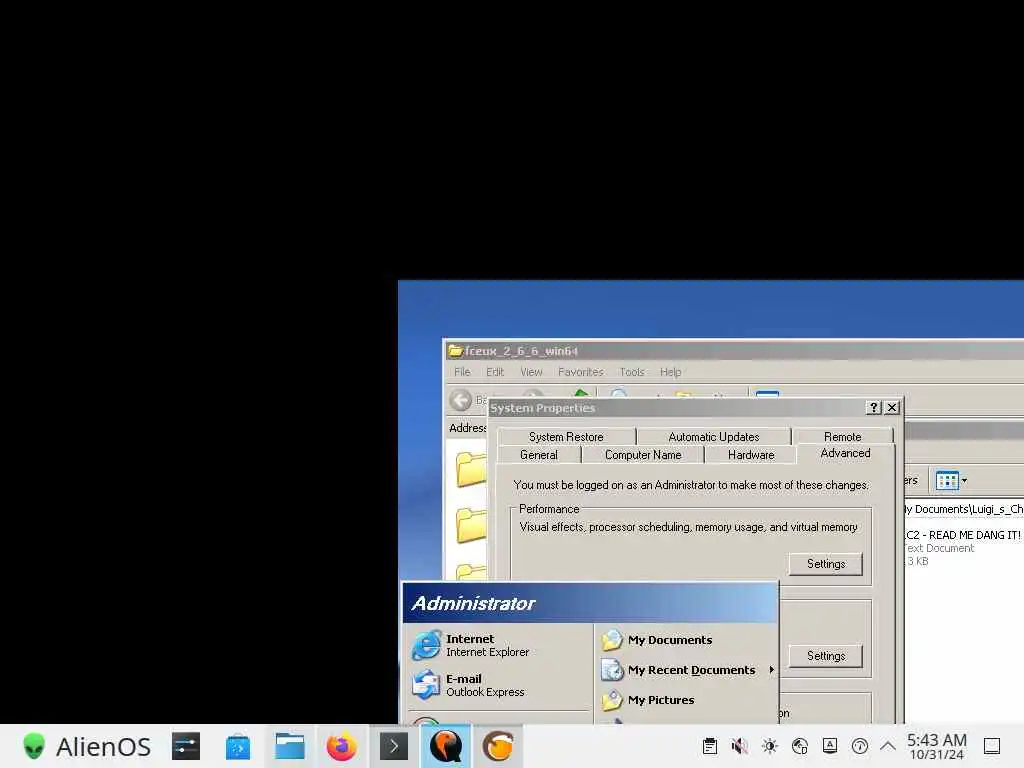The image size is (1024, 768).
Task: Click the second Settings button below Performance
Action: coord(826,656)
